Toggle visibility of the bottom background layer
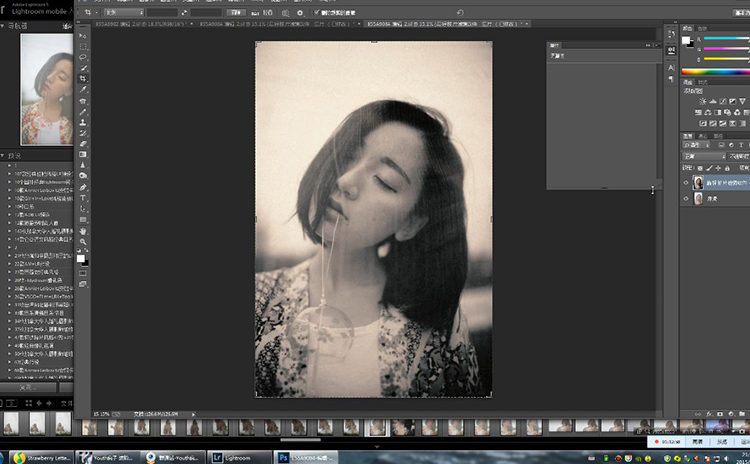 [686, 199]
